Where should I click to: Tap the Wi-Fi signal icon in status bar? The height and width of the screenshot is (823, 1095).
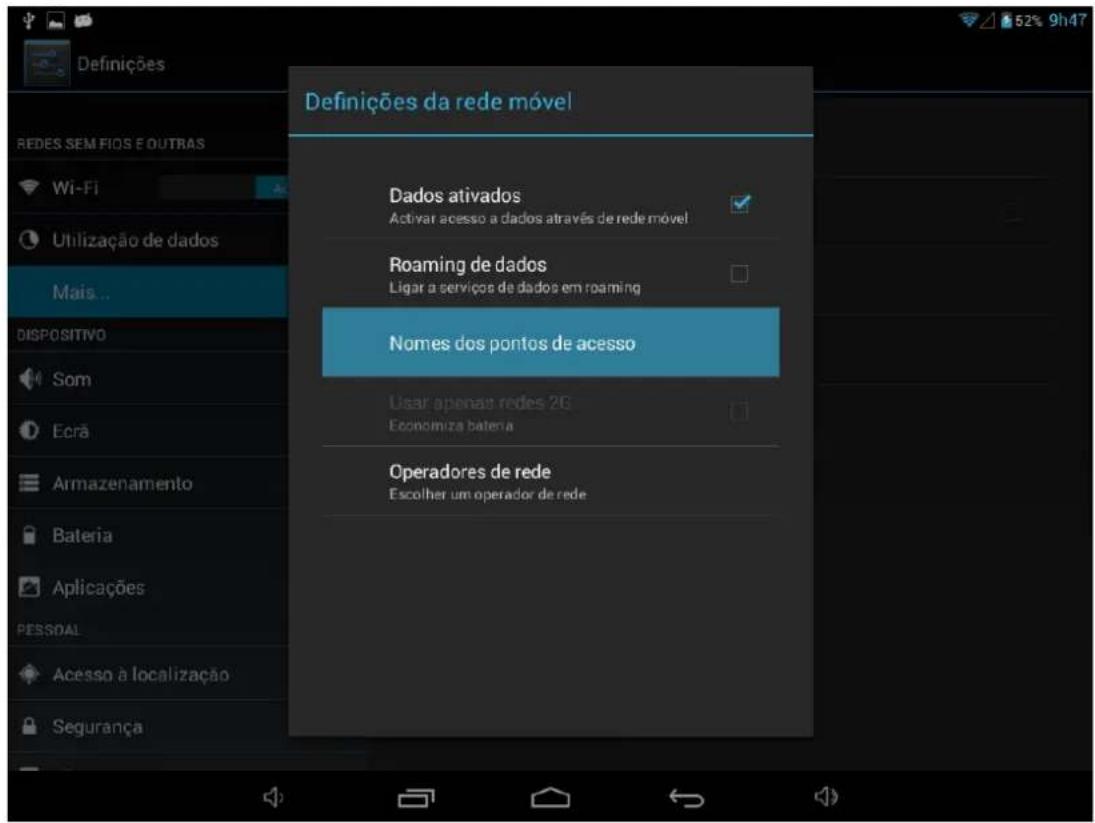point(968,20)
